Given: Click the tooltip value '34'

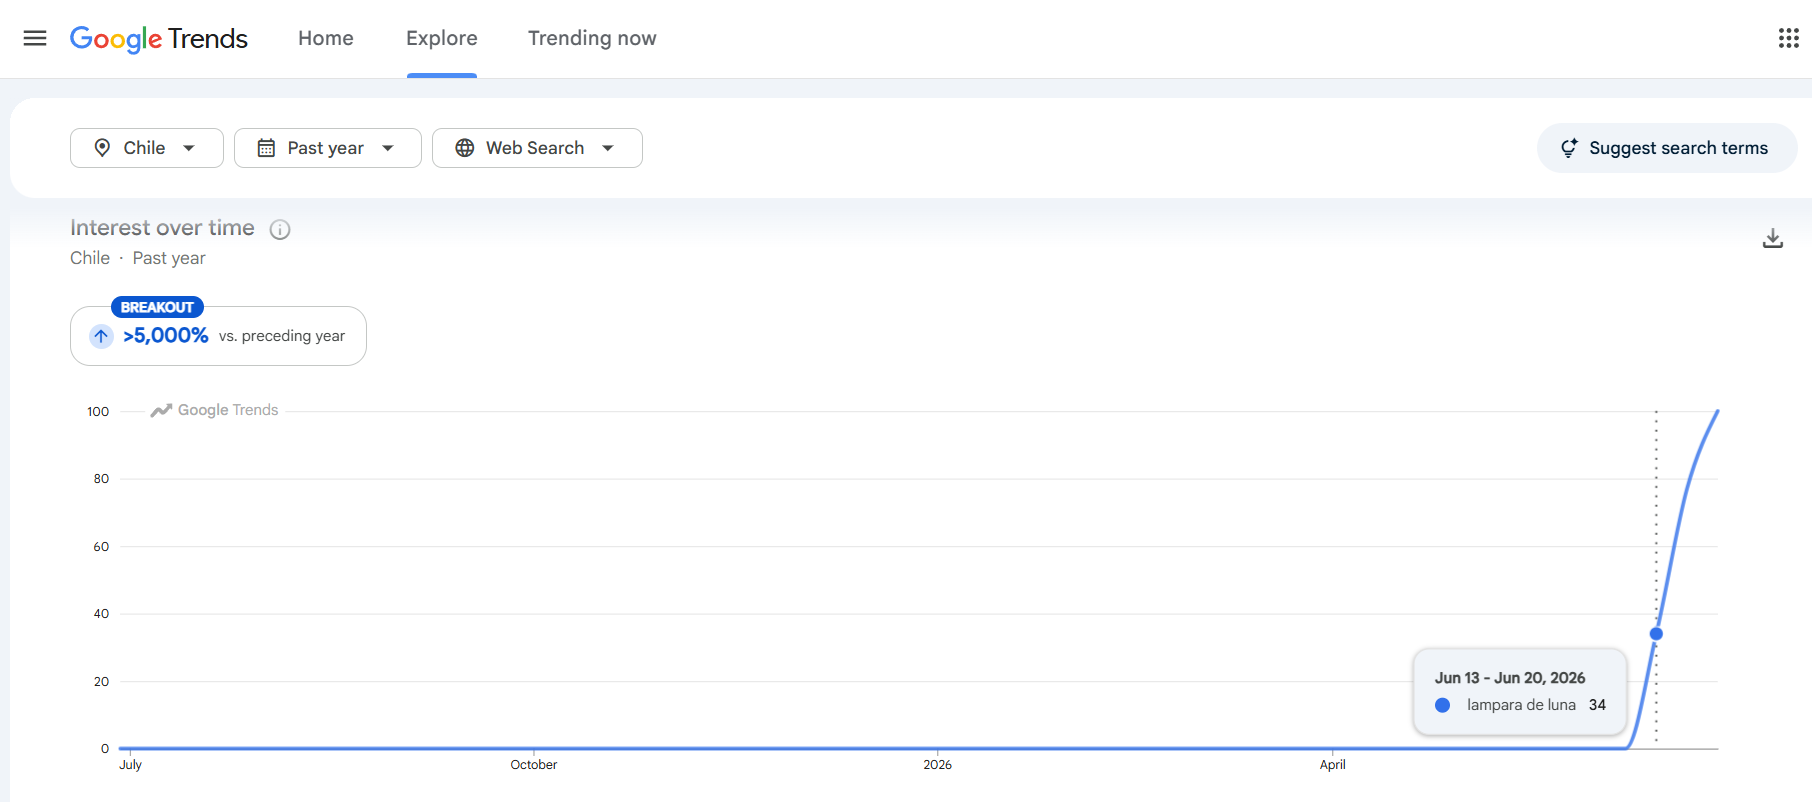Looking at the screenshot, I should (1597, 705).
